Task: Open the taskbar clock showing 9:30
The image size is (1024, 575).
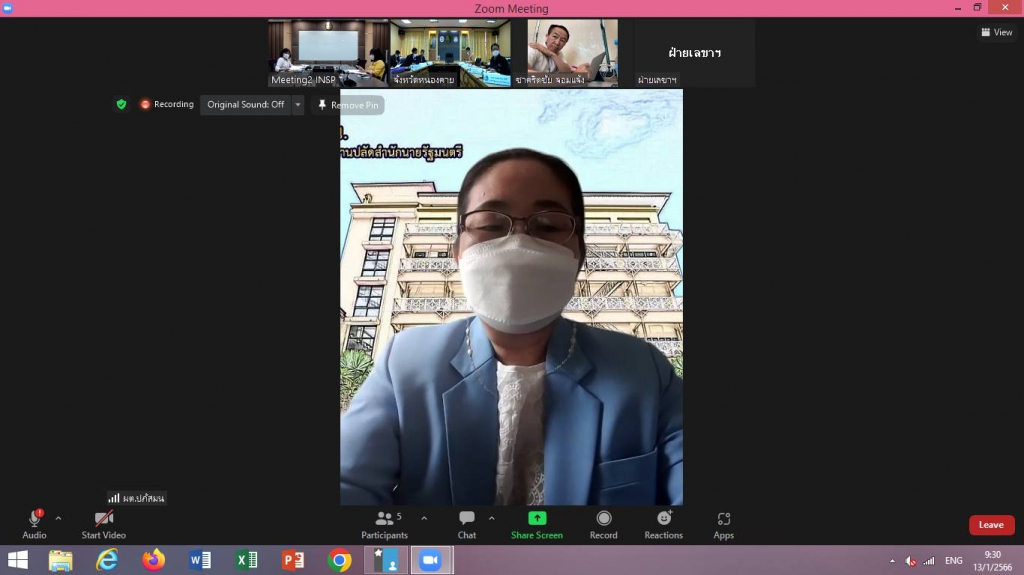Action: [993, 561]
